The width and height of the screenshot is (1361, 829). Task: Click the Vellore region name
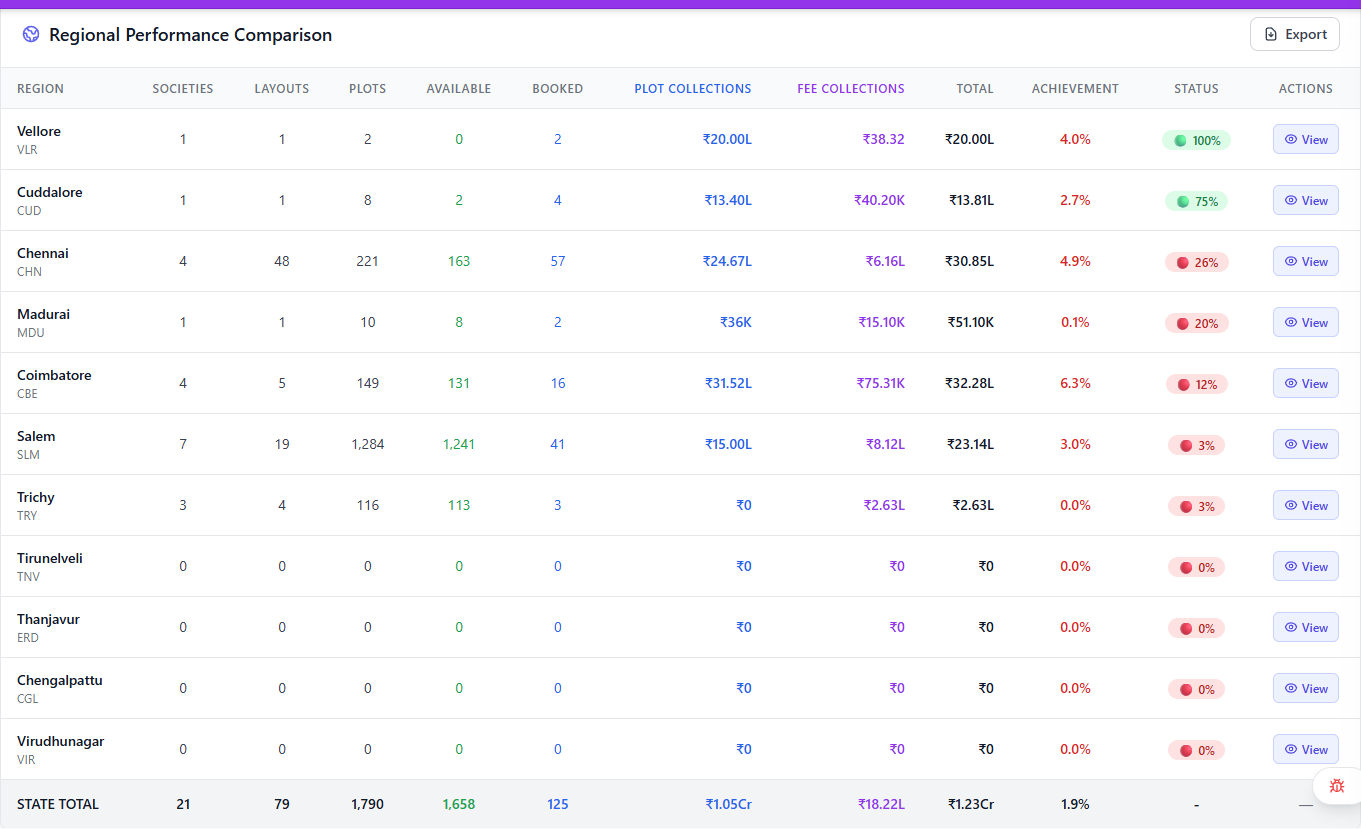pos(39,131)
